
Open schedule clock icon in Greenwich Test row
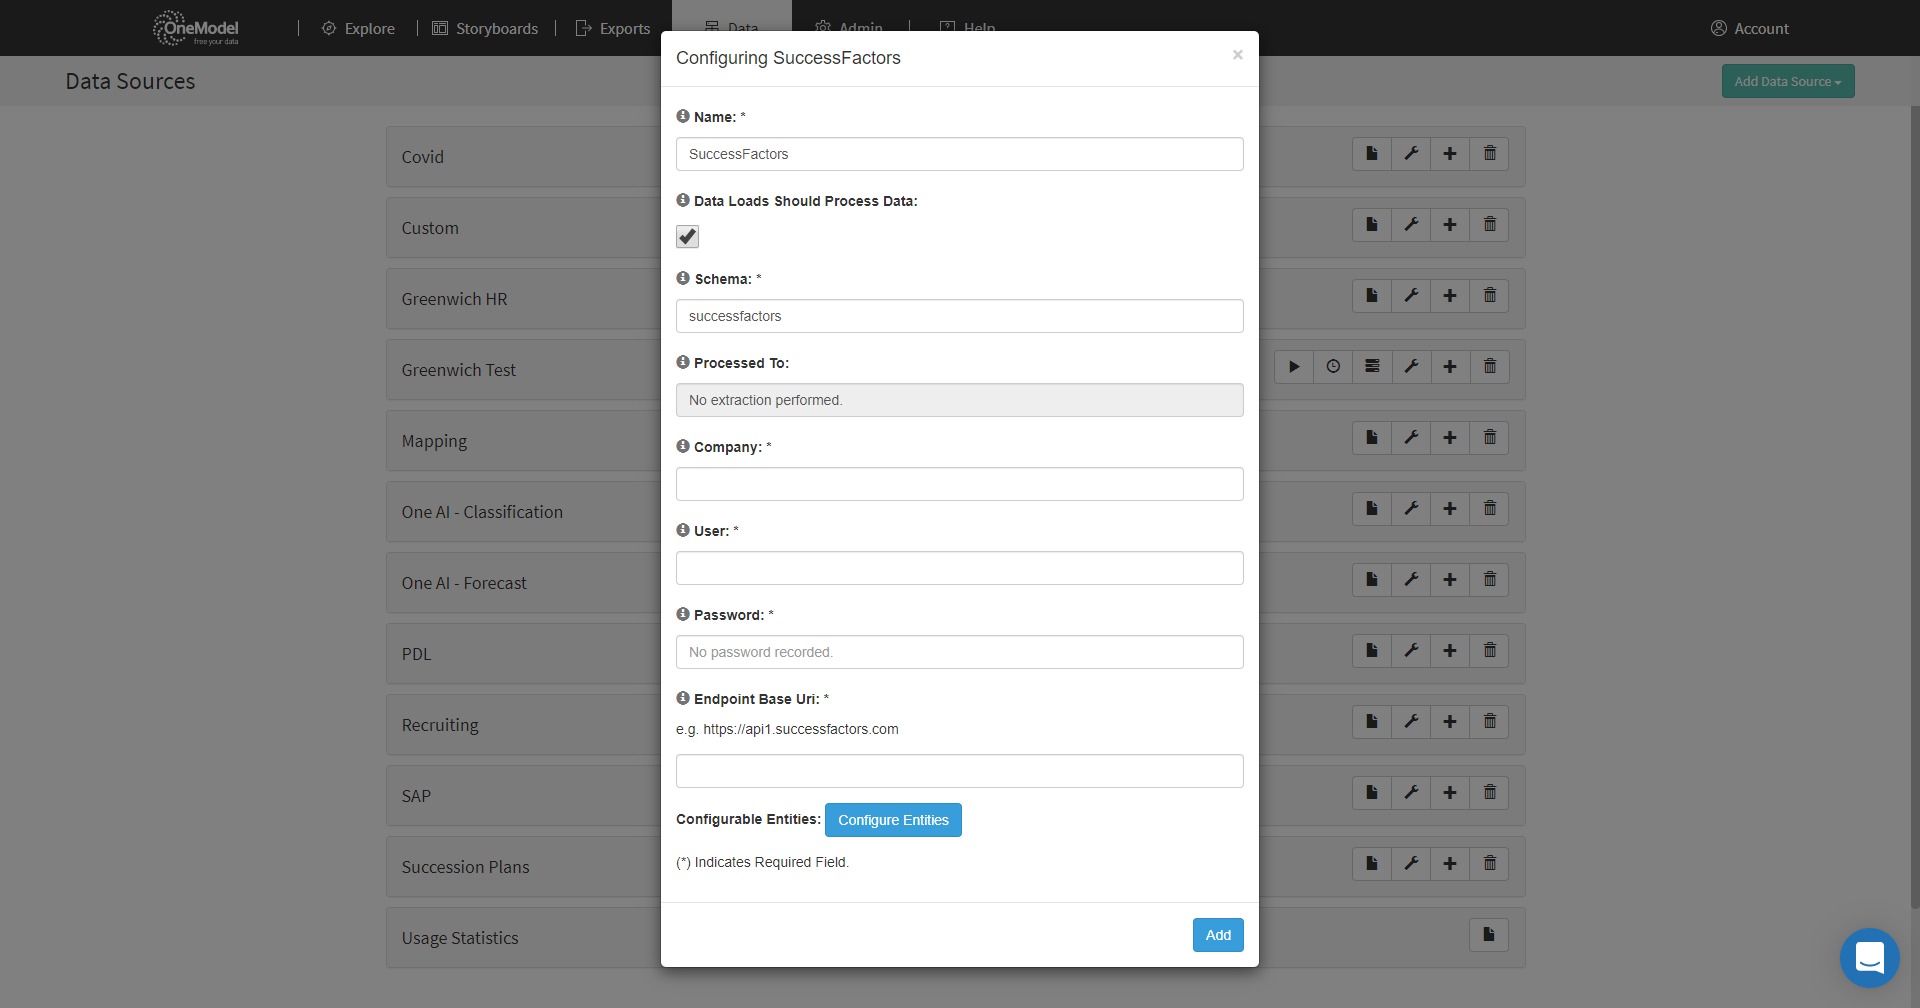pos(1333,367)
